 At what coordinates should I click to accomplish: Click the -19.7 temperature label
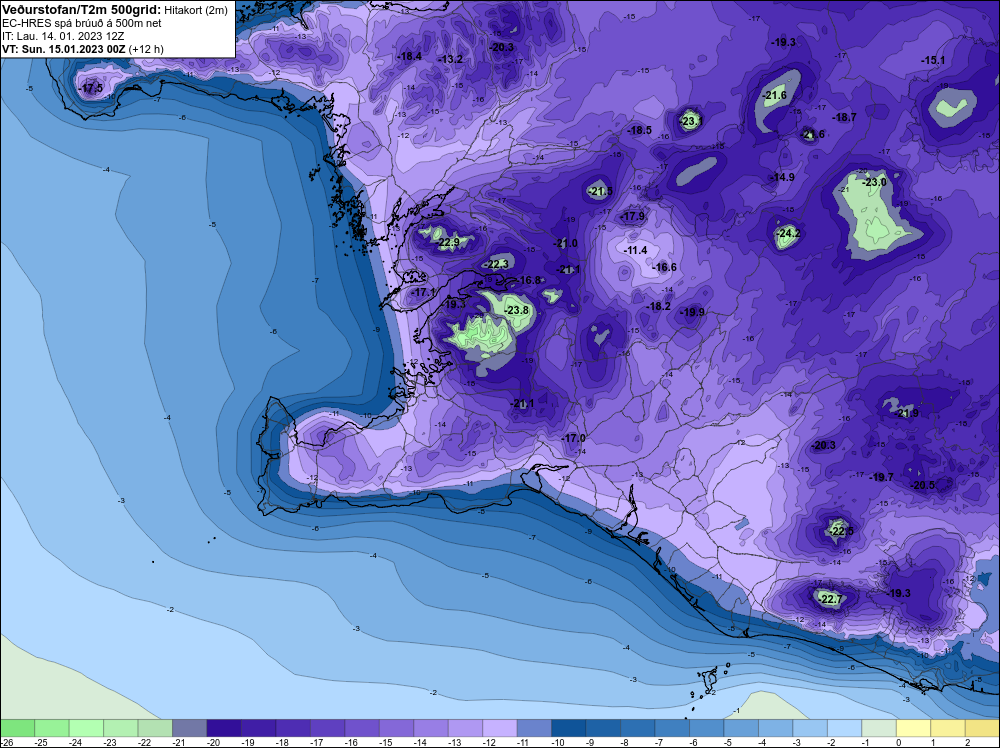coord(882,477)
